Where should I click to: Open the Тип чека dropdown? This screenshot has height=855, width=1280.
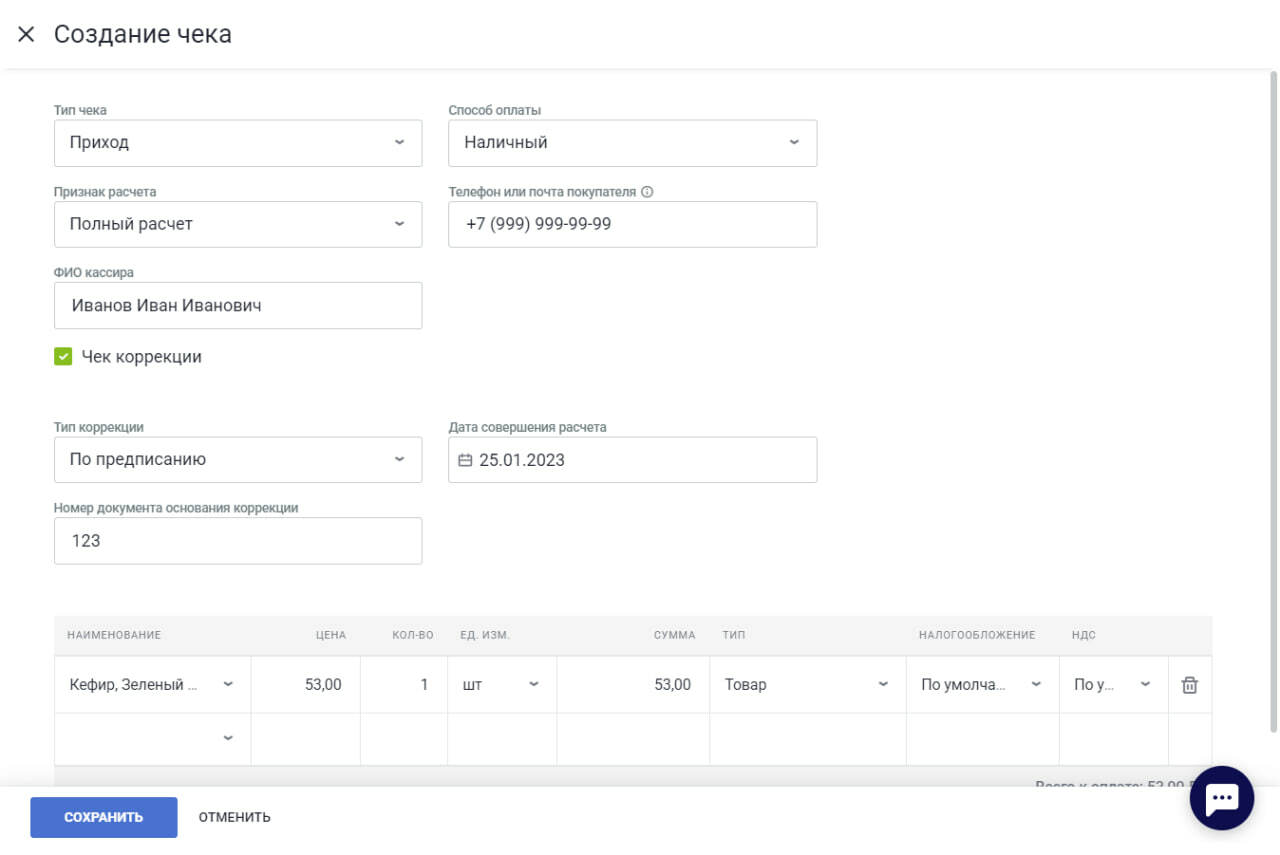click(238, 143)
